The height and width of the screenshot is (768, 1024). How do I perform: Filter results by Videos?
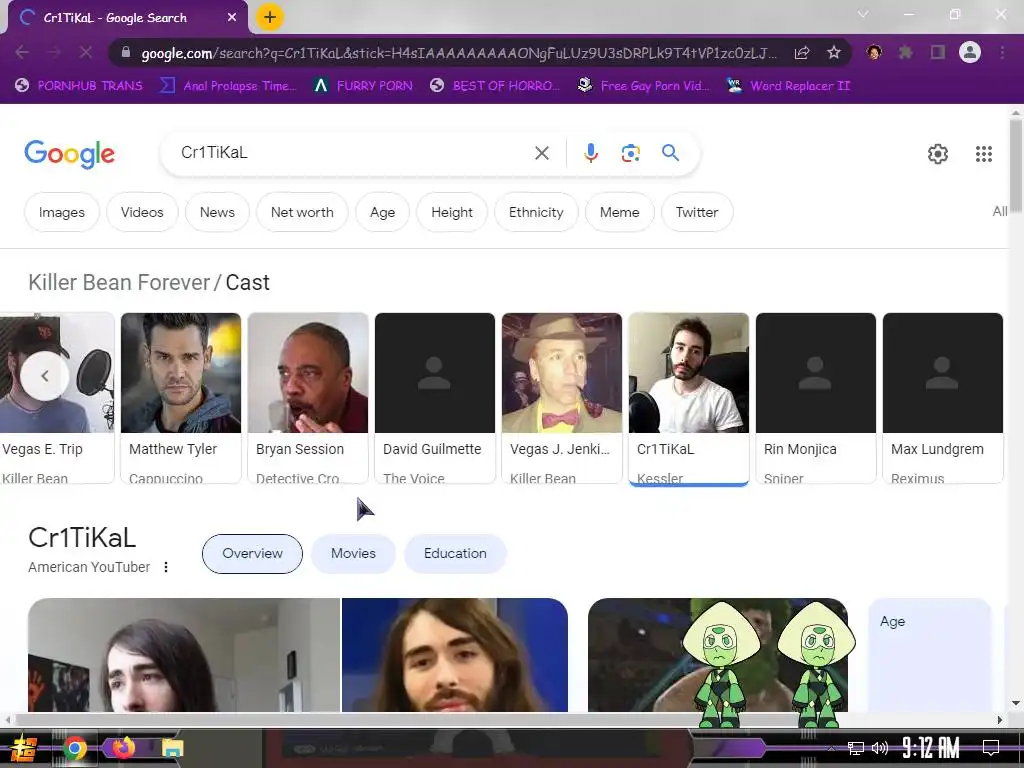pos(142,212)
